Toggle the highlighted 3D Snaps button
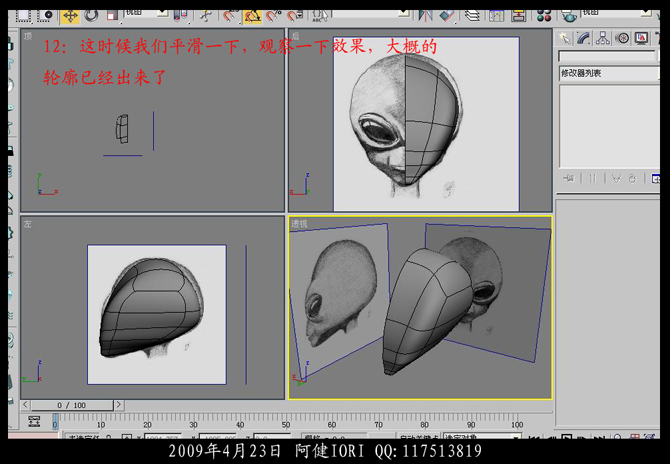The width and height of the screenshot is (670, 464). 252,16
